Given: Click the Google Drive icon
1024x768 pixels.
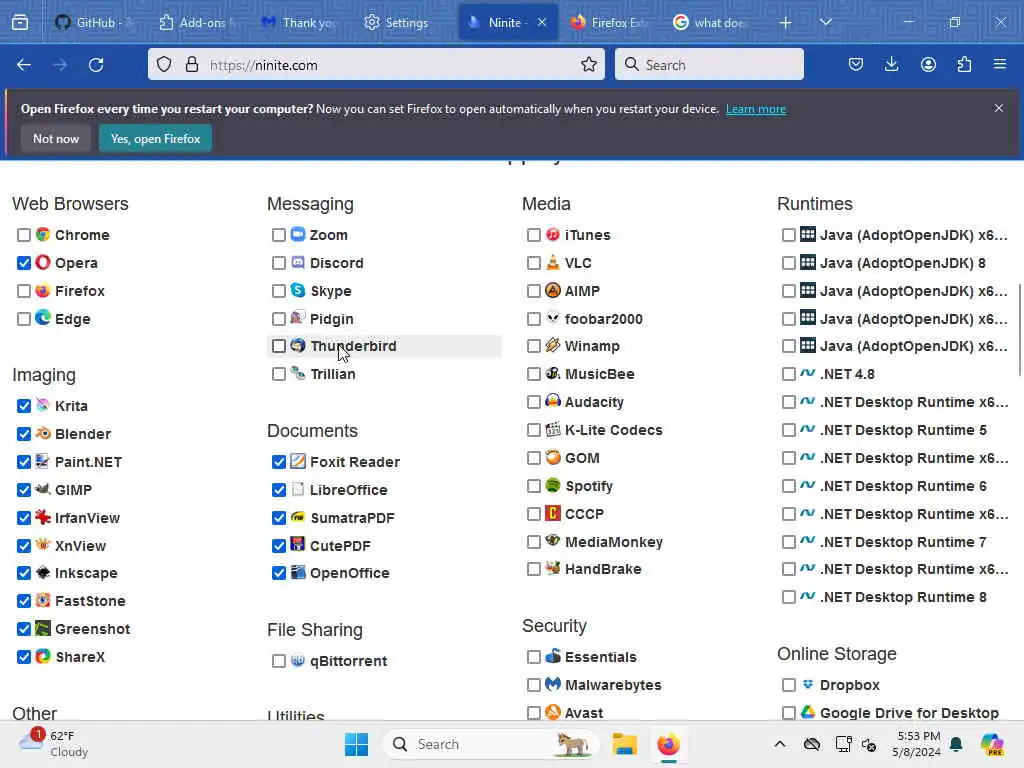Looking at the screenshot, I should (808, 712).
